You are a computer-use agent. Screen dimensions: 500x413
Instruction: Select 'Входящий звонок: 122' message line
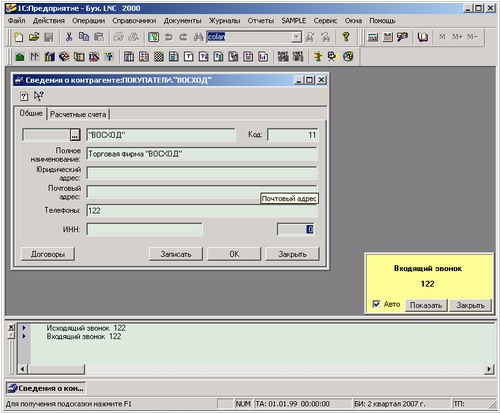[x=84, y=336]
